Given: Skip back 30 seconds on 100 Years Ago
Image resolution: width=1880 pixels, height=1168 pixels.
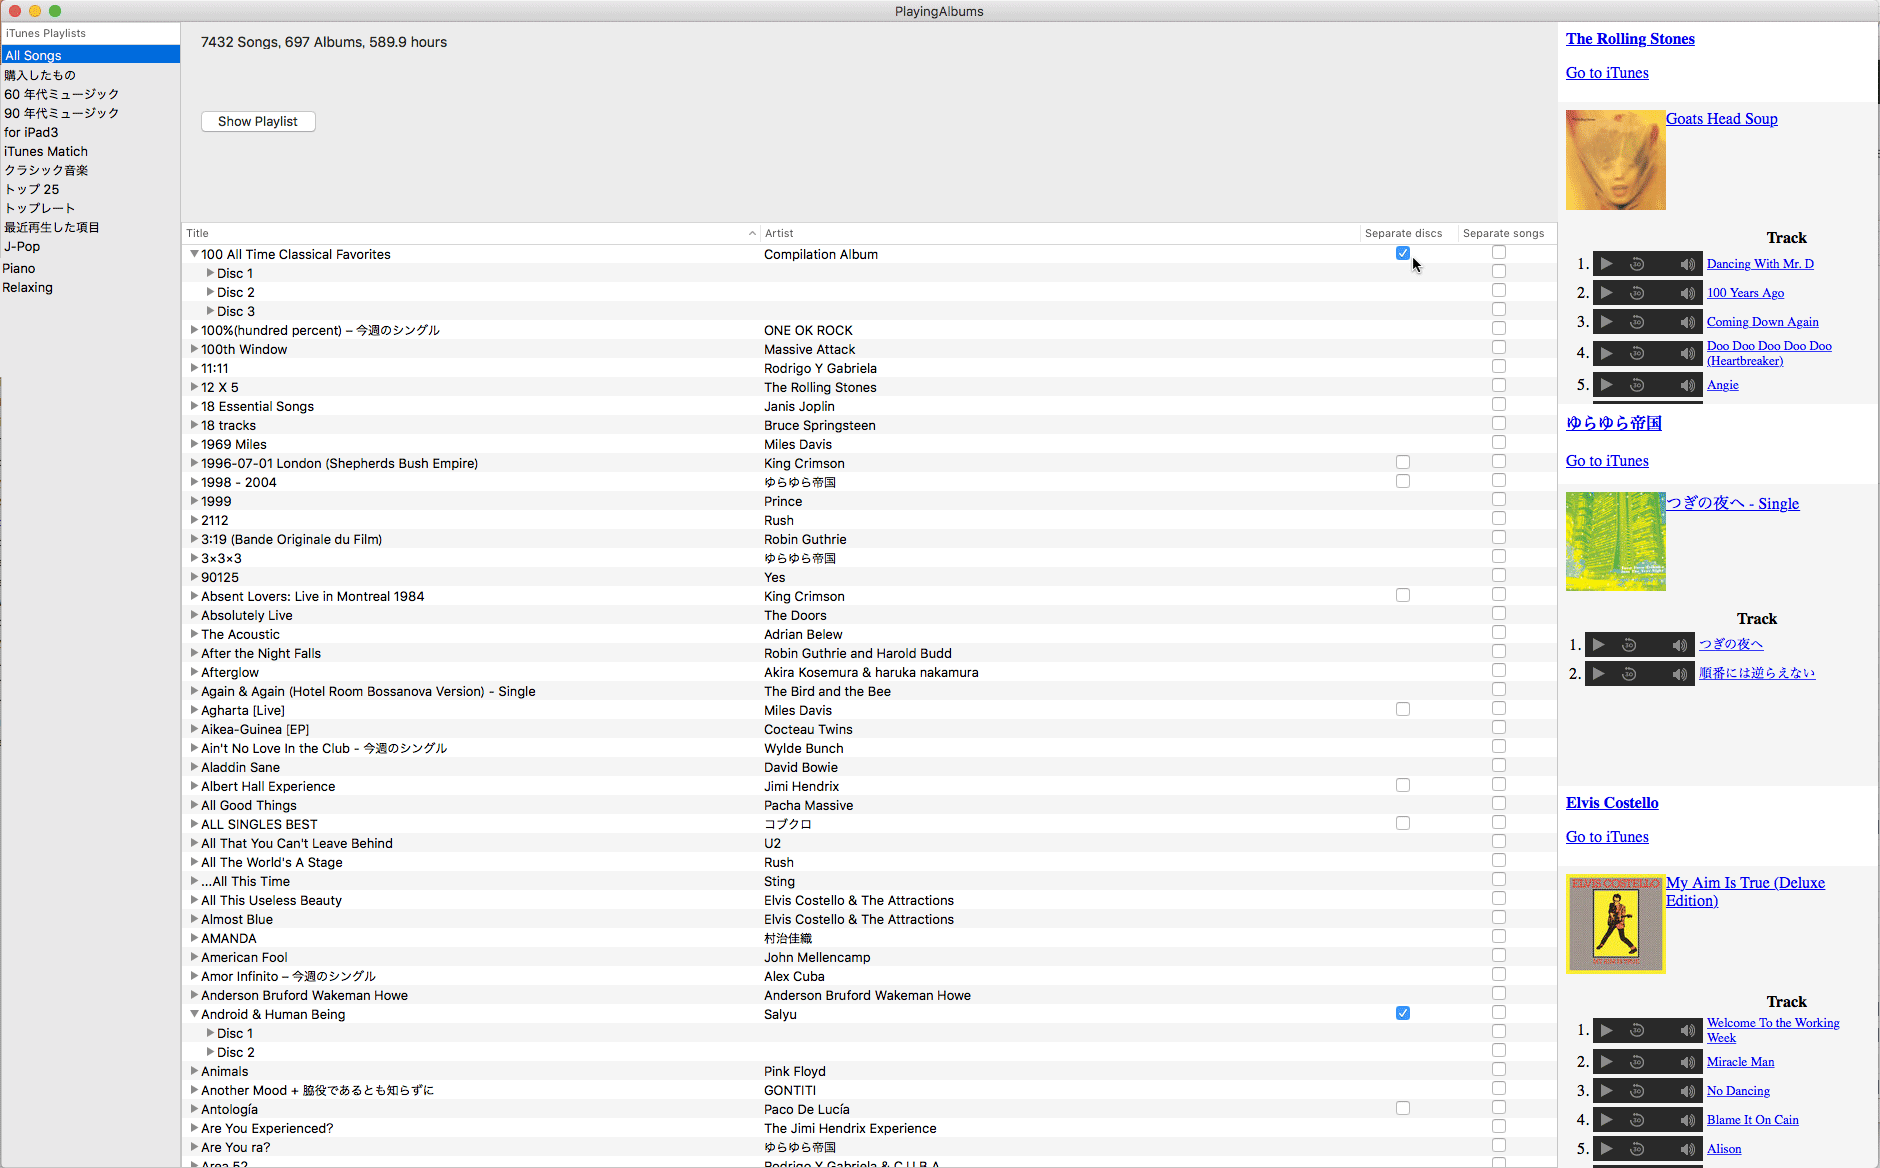Looking at the screenshot, I should (1637, 293).
